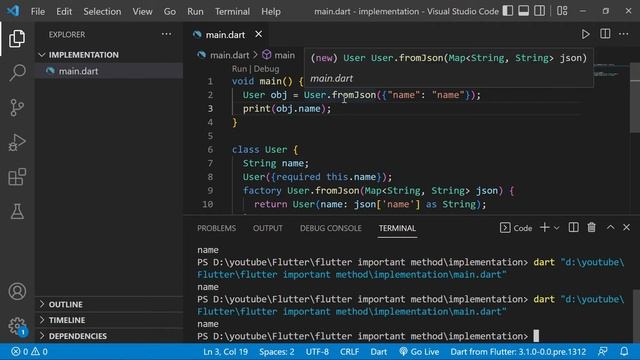The image size is (640, 360).
Task: Open the Extensions view icon
Action: (x=17, y=177)
